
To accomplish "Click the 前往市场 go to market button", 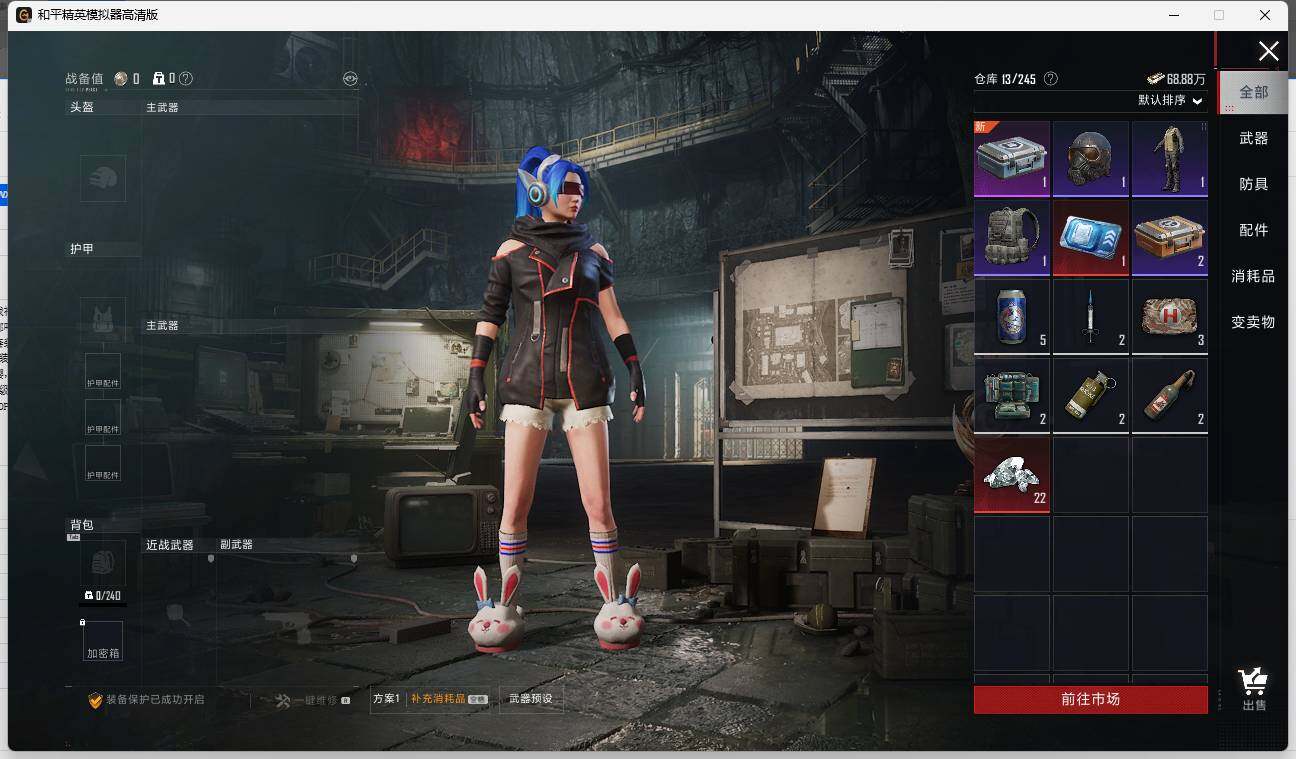I will click(1090, 699).
